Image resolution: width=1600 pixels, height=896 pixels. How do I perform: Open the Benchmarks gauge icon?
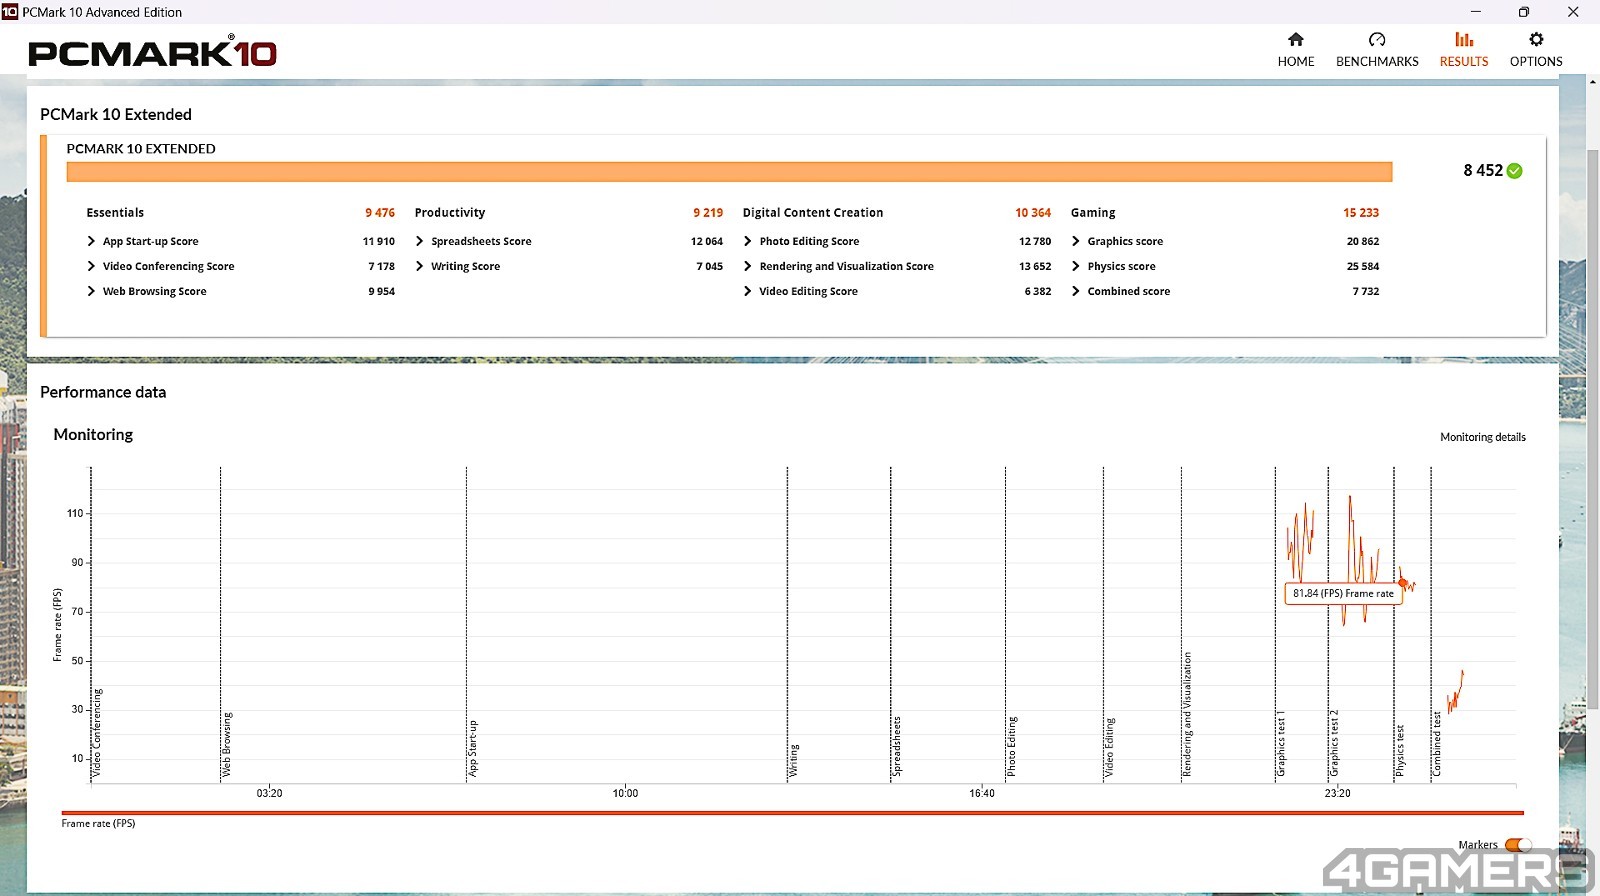pos(1377,39)
